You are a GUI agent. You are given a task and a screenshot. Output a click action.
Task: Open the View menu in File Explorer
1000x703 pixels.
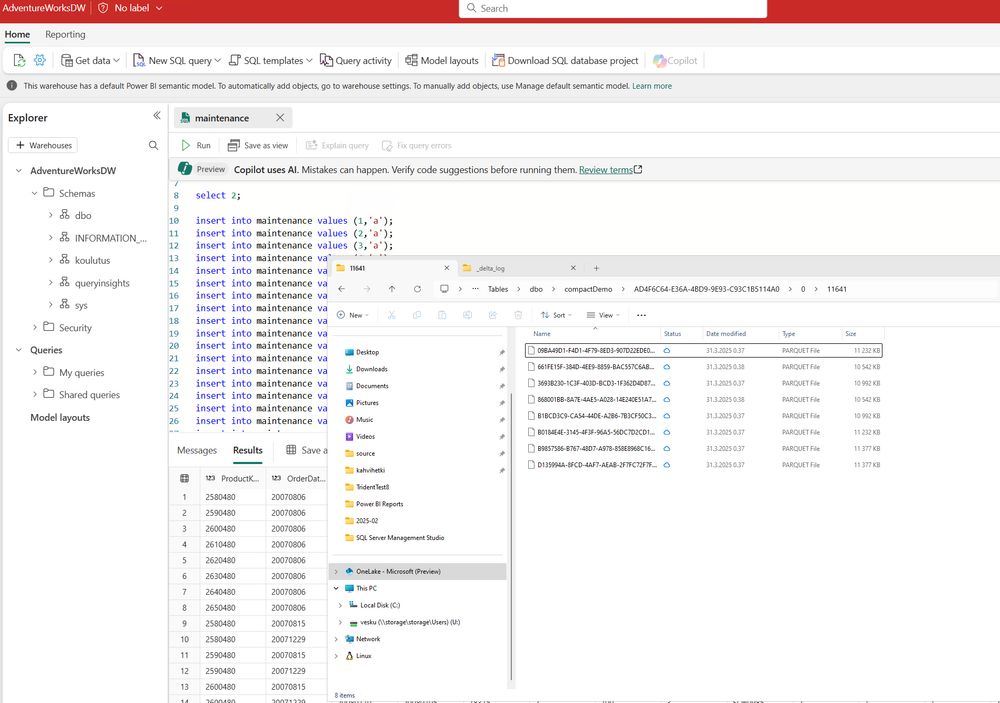(x=603, y=315)
